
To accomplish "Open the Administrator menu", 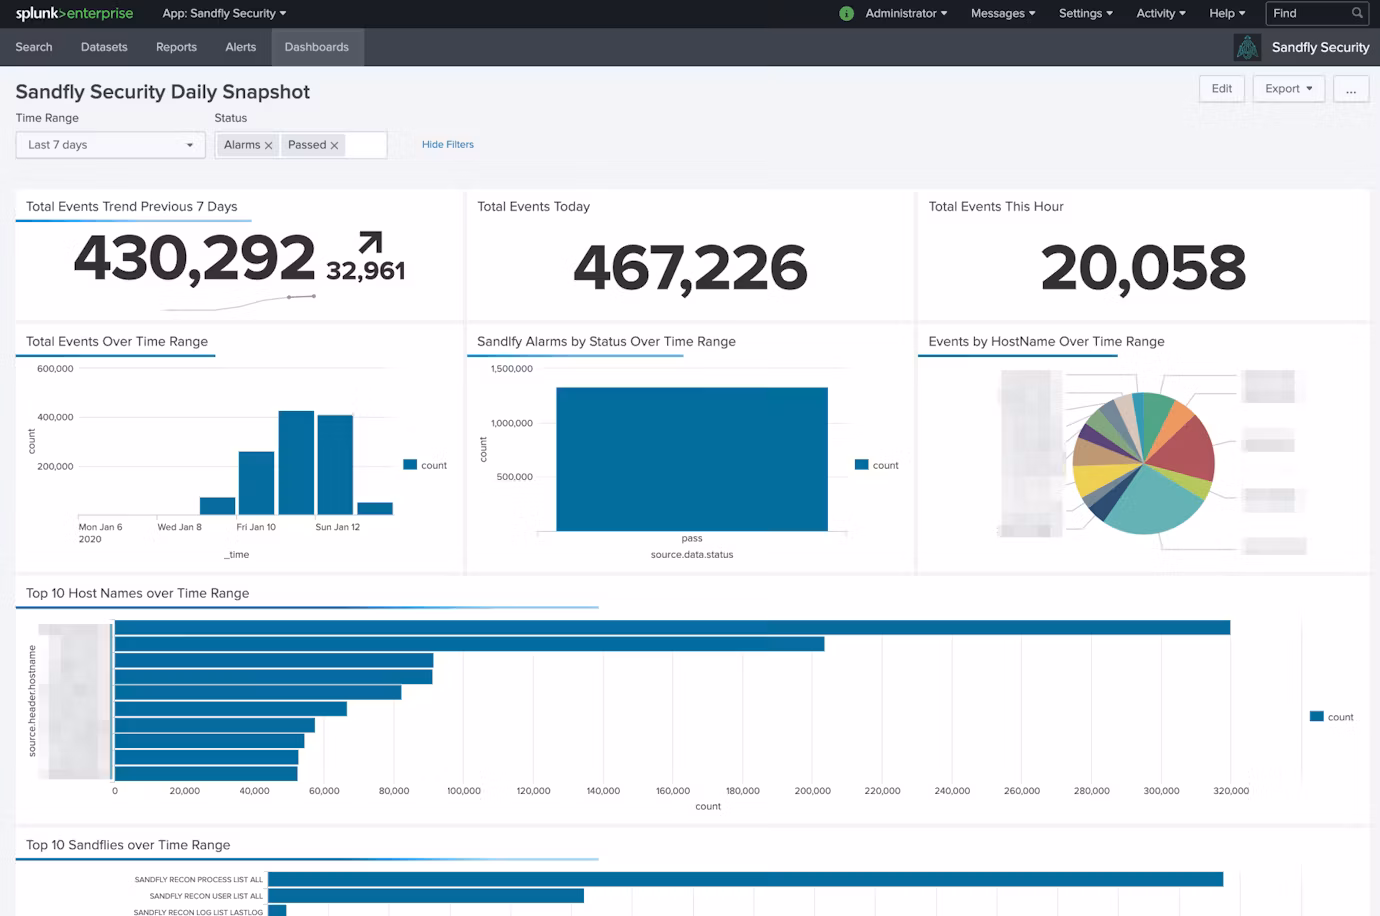I will (x=906, y=13).
